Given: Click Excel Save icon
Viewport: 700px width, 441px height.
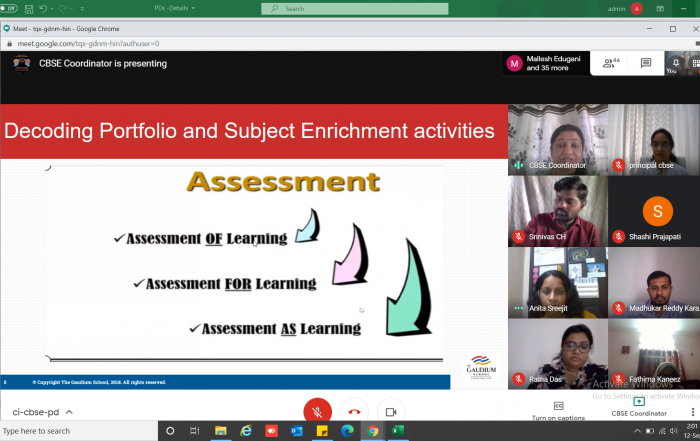Looking at the screenshot, I should click(29, 8).
